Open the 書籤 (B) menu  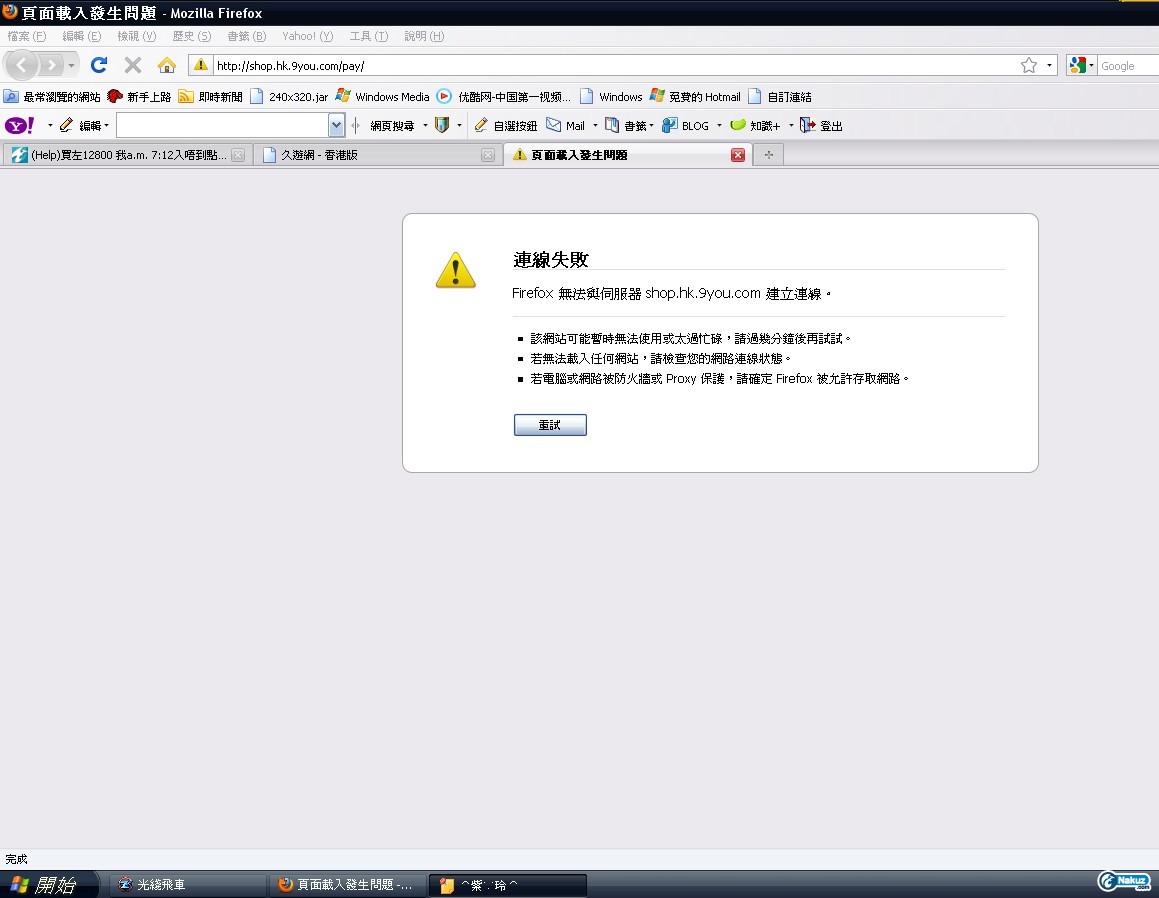tap(246, 36)
